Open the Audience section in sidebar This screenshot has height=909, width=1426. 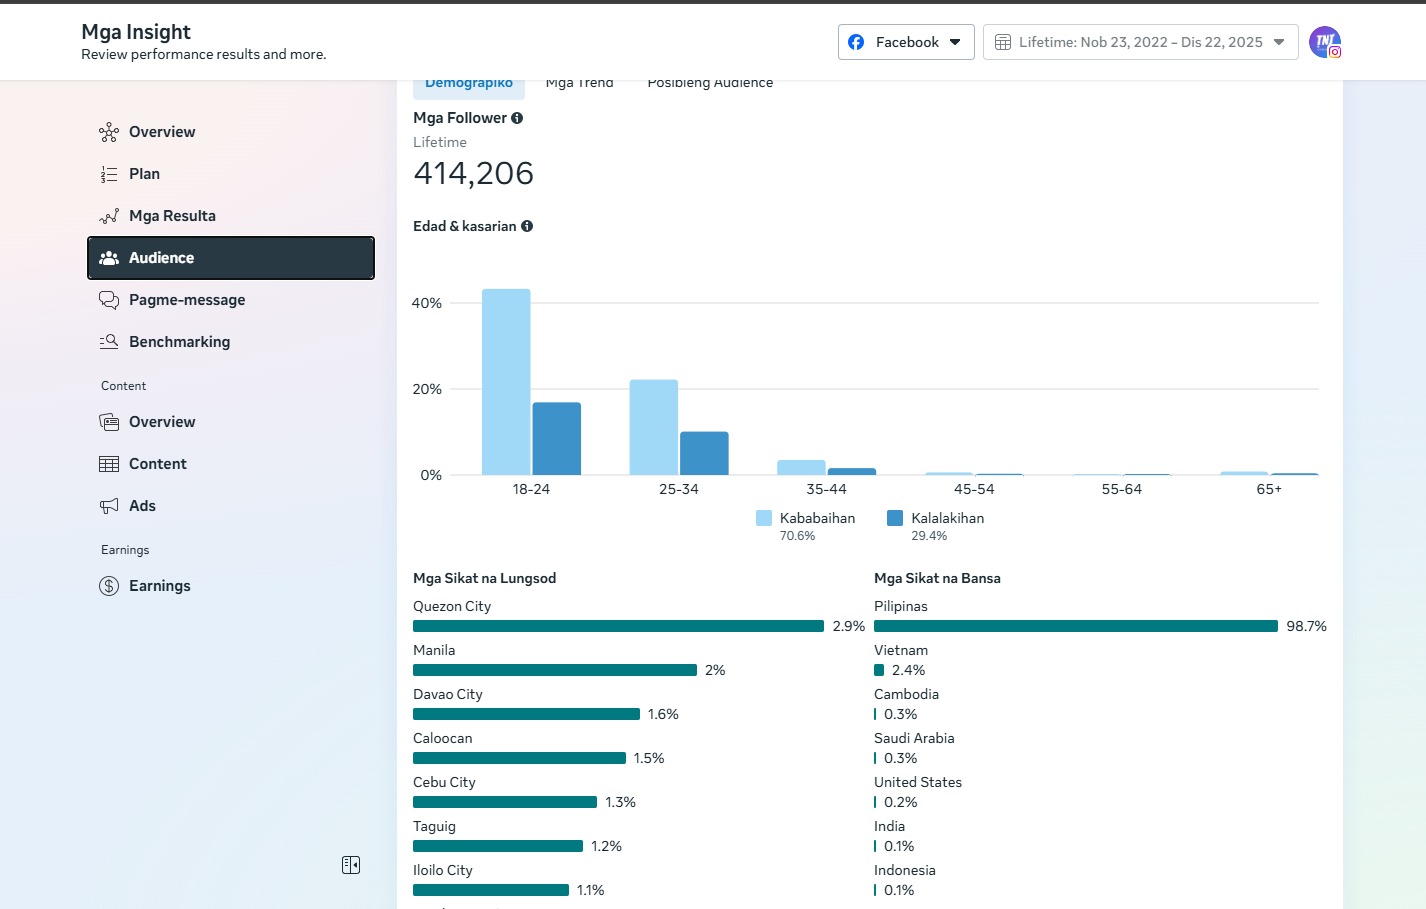(x=231, y=258)
